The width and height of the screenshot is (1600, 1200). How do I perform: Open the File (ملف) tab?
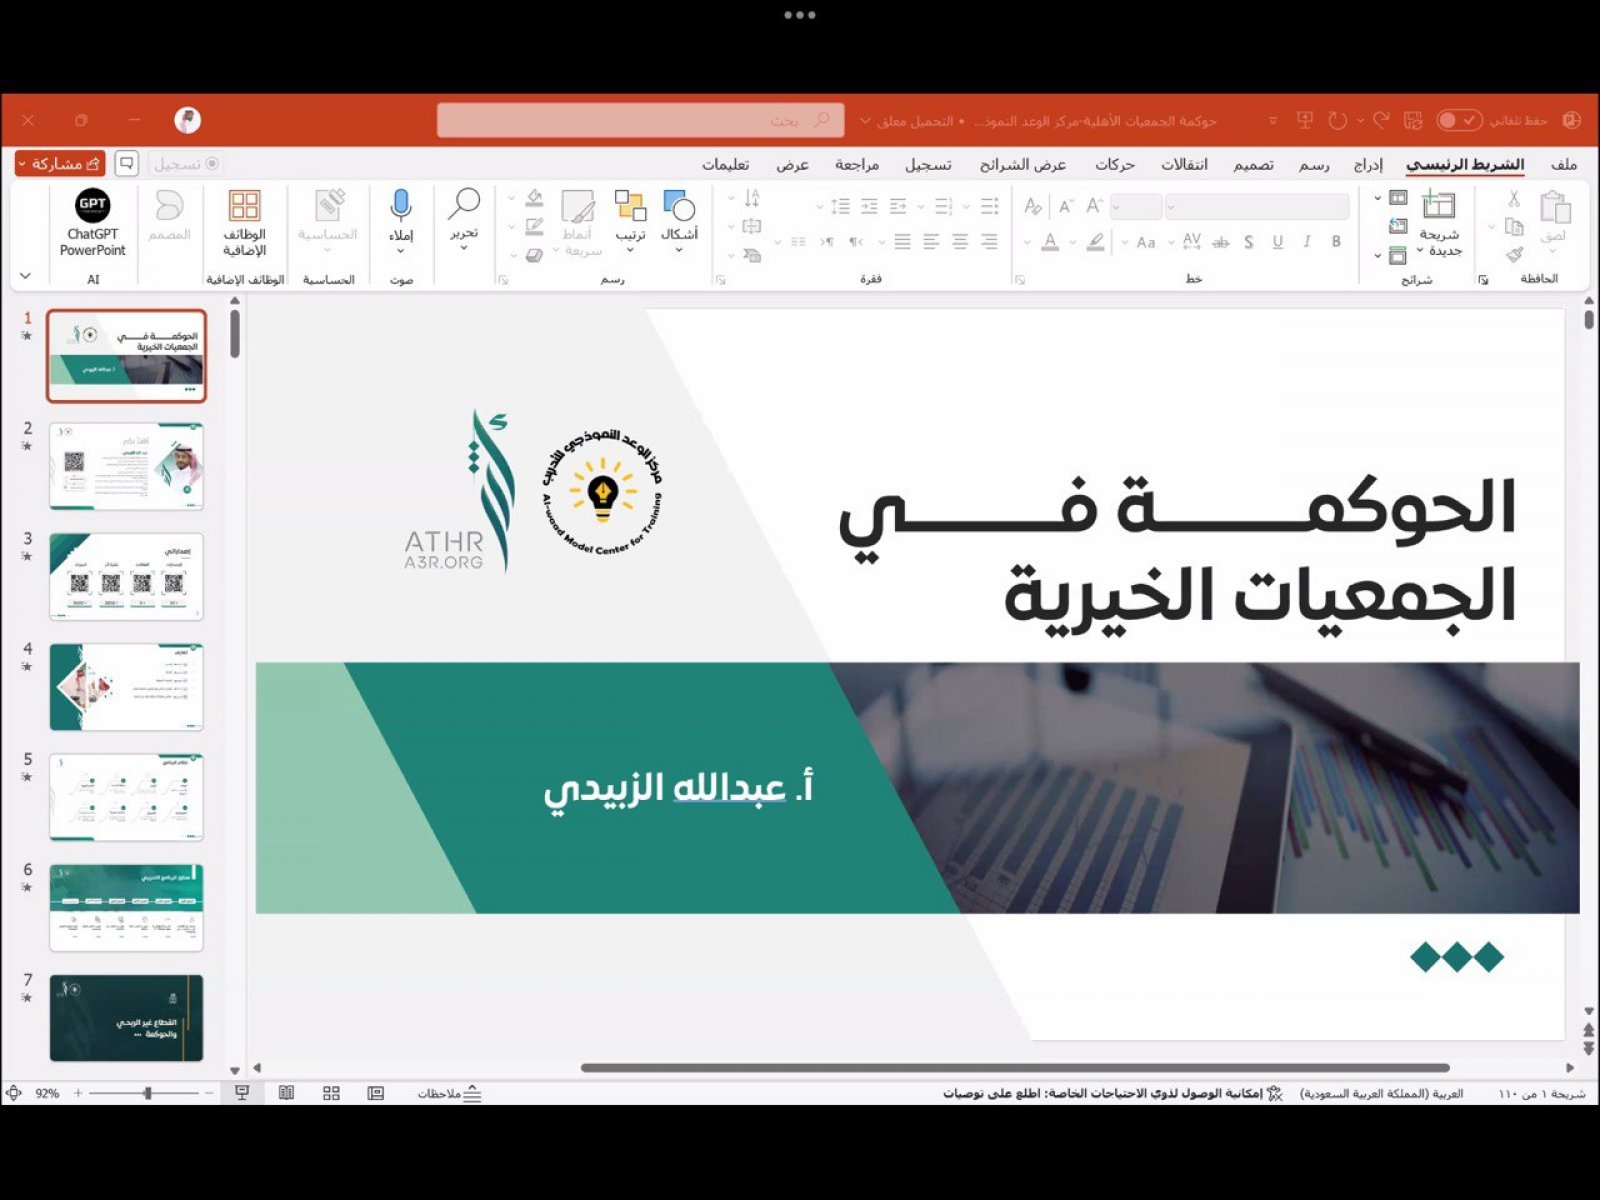point(1564,164)
